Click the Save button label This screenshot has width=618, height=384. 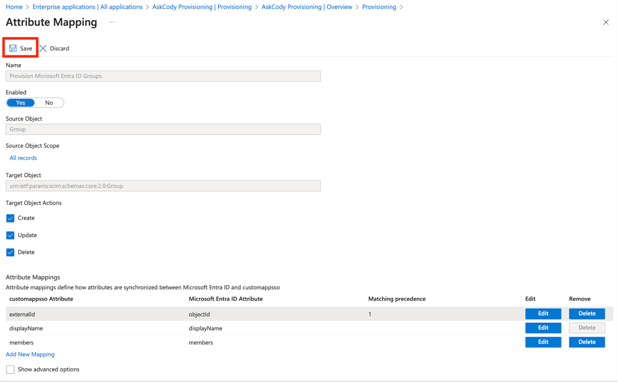click(x=26, y=48)
